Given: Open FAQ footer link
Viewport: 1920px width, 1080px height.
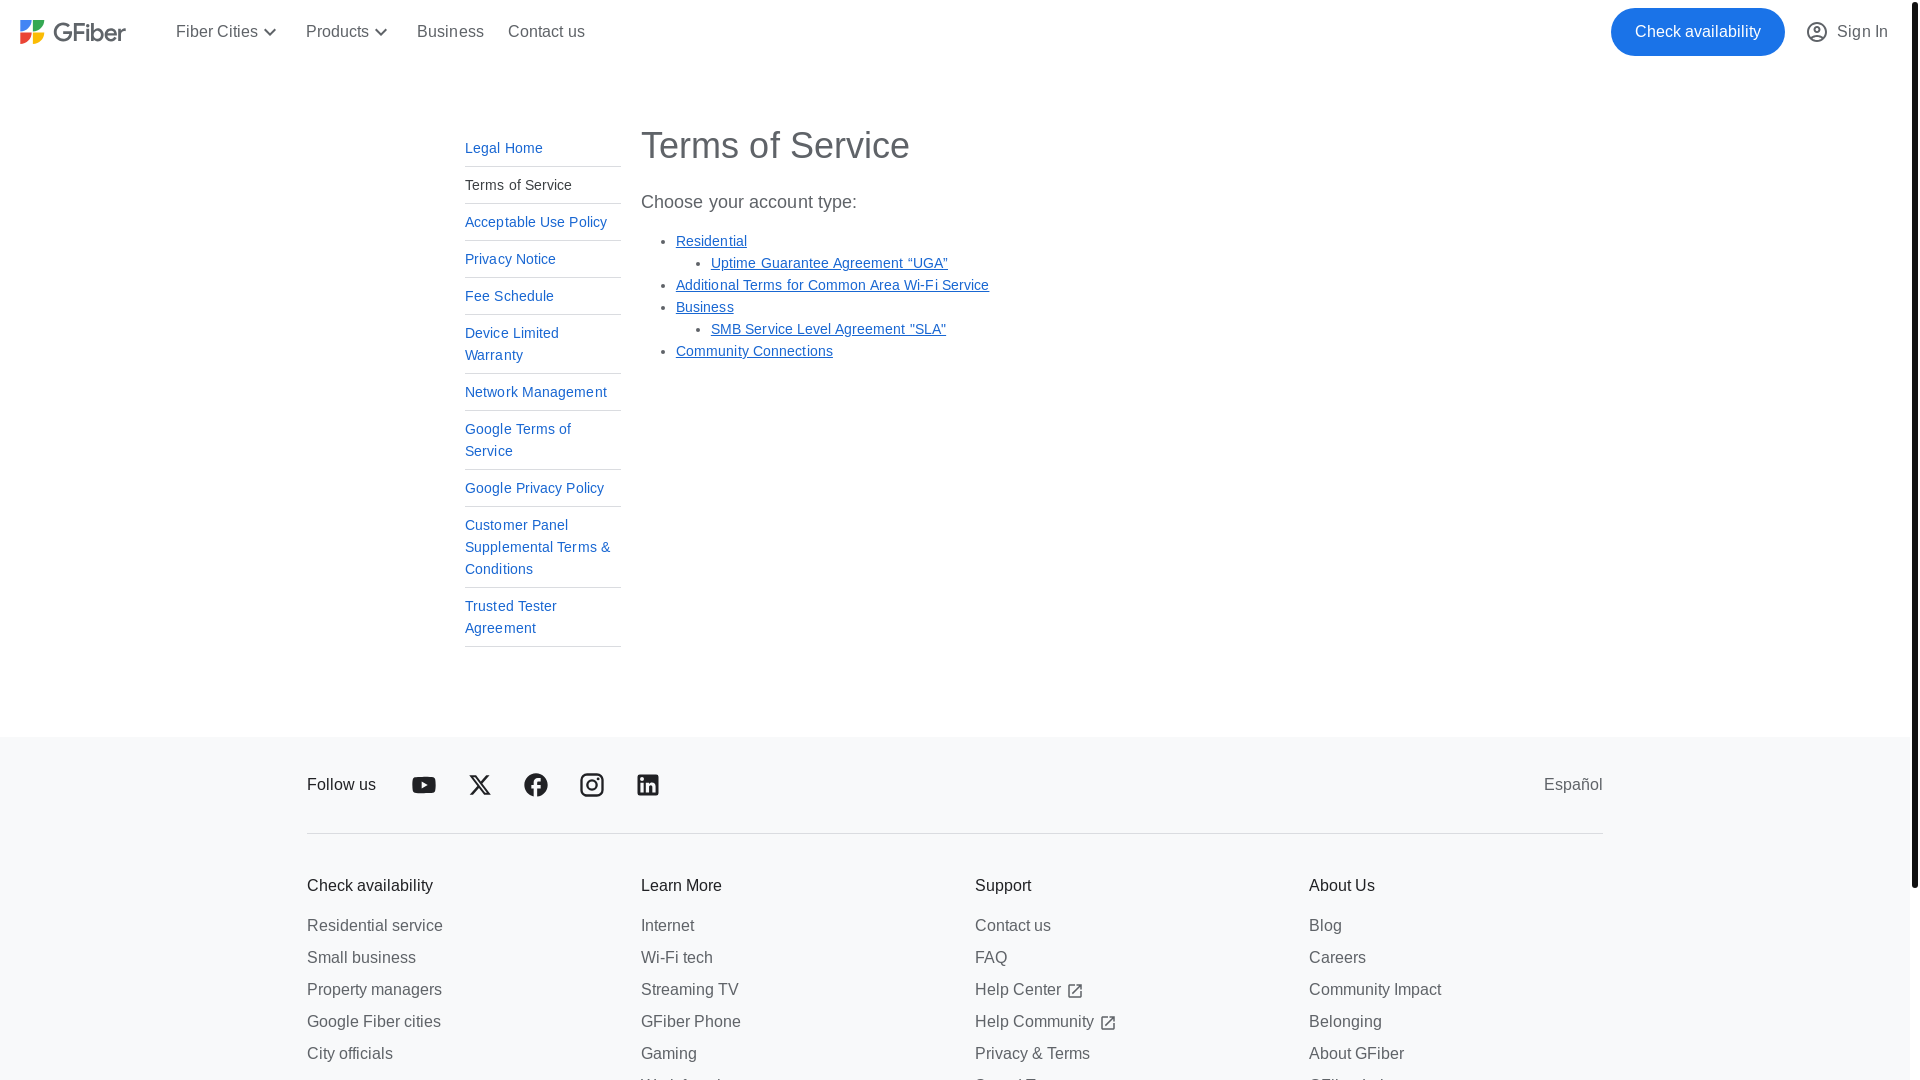Looking at the screenshot, I should 991,958.
